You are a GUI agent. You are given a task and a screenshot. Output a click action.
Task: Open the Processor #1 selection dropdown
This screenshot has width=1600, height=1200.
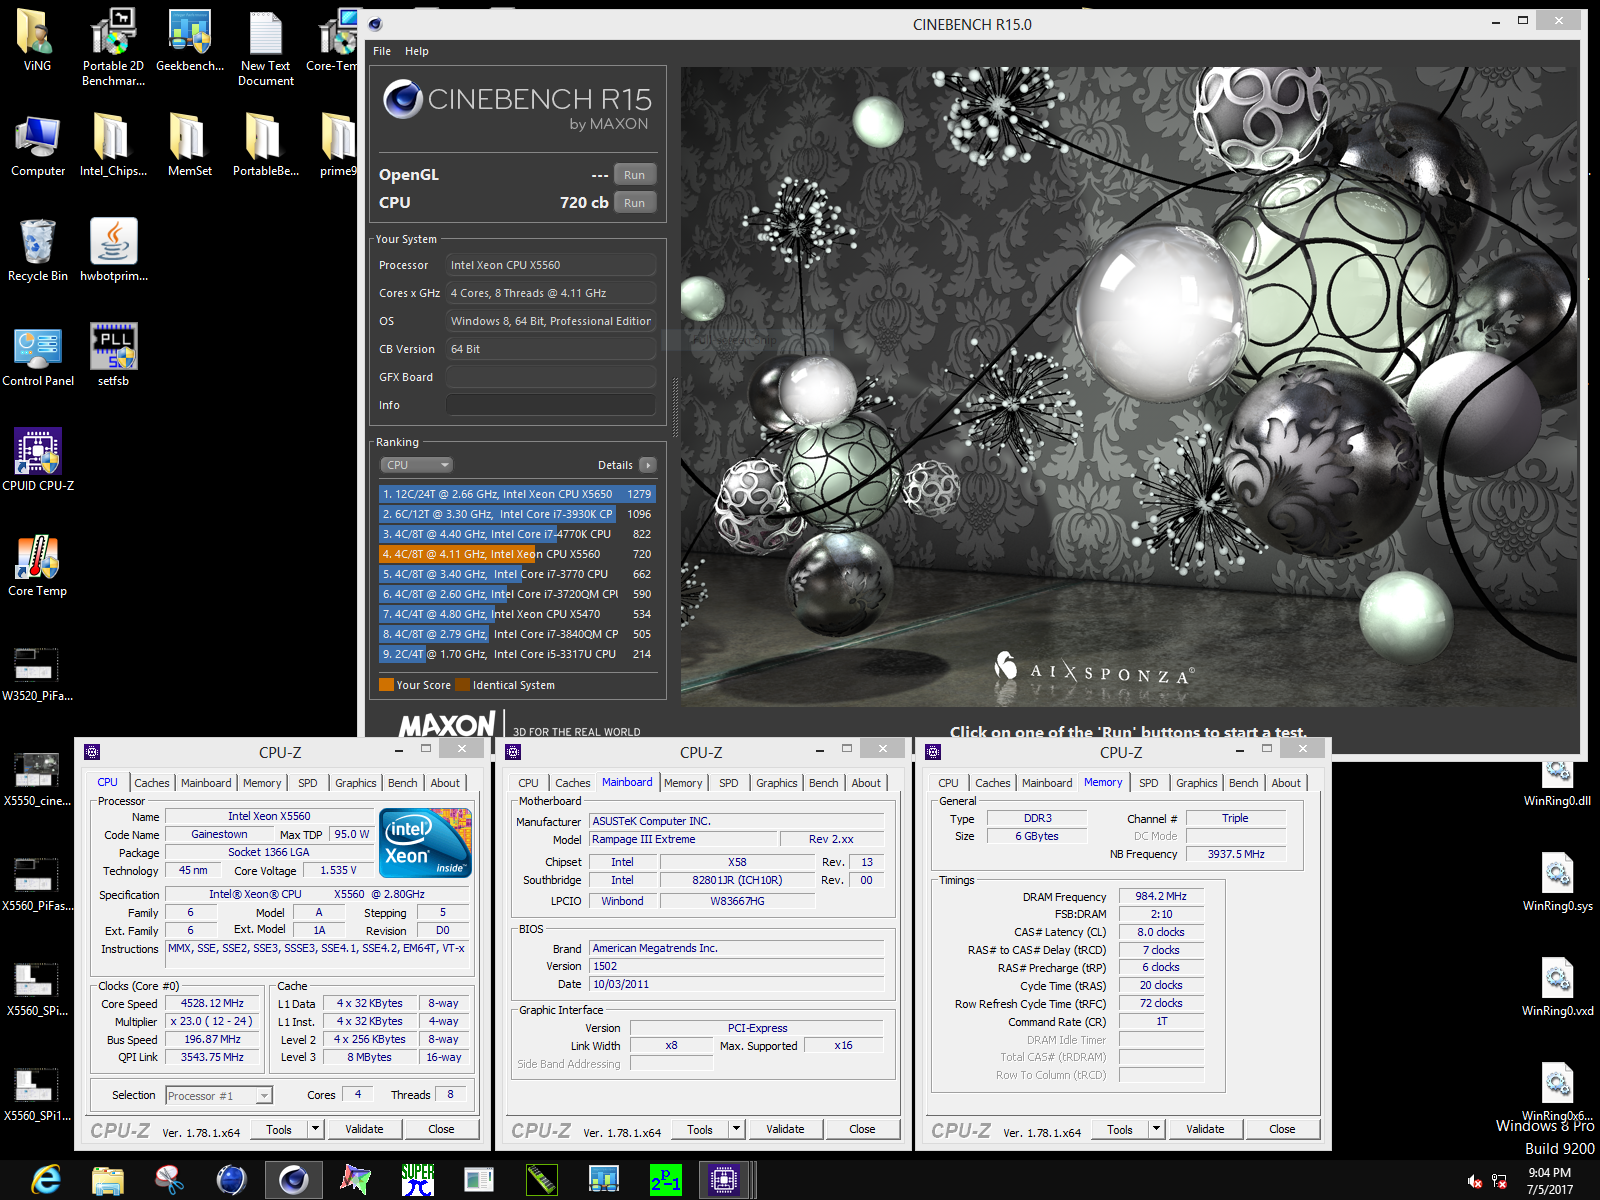coord(219,1096)
